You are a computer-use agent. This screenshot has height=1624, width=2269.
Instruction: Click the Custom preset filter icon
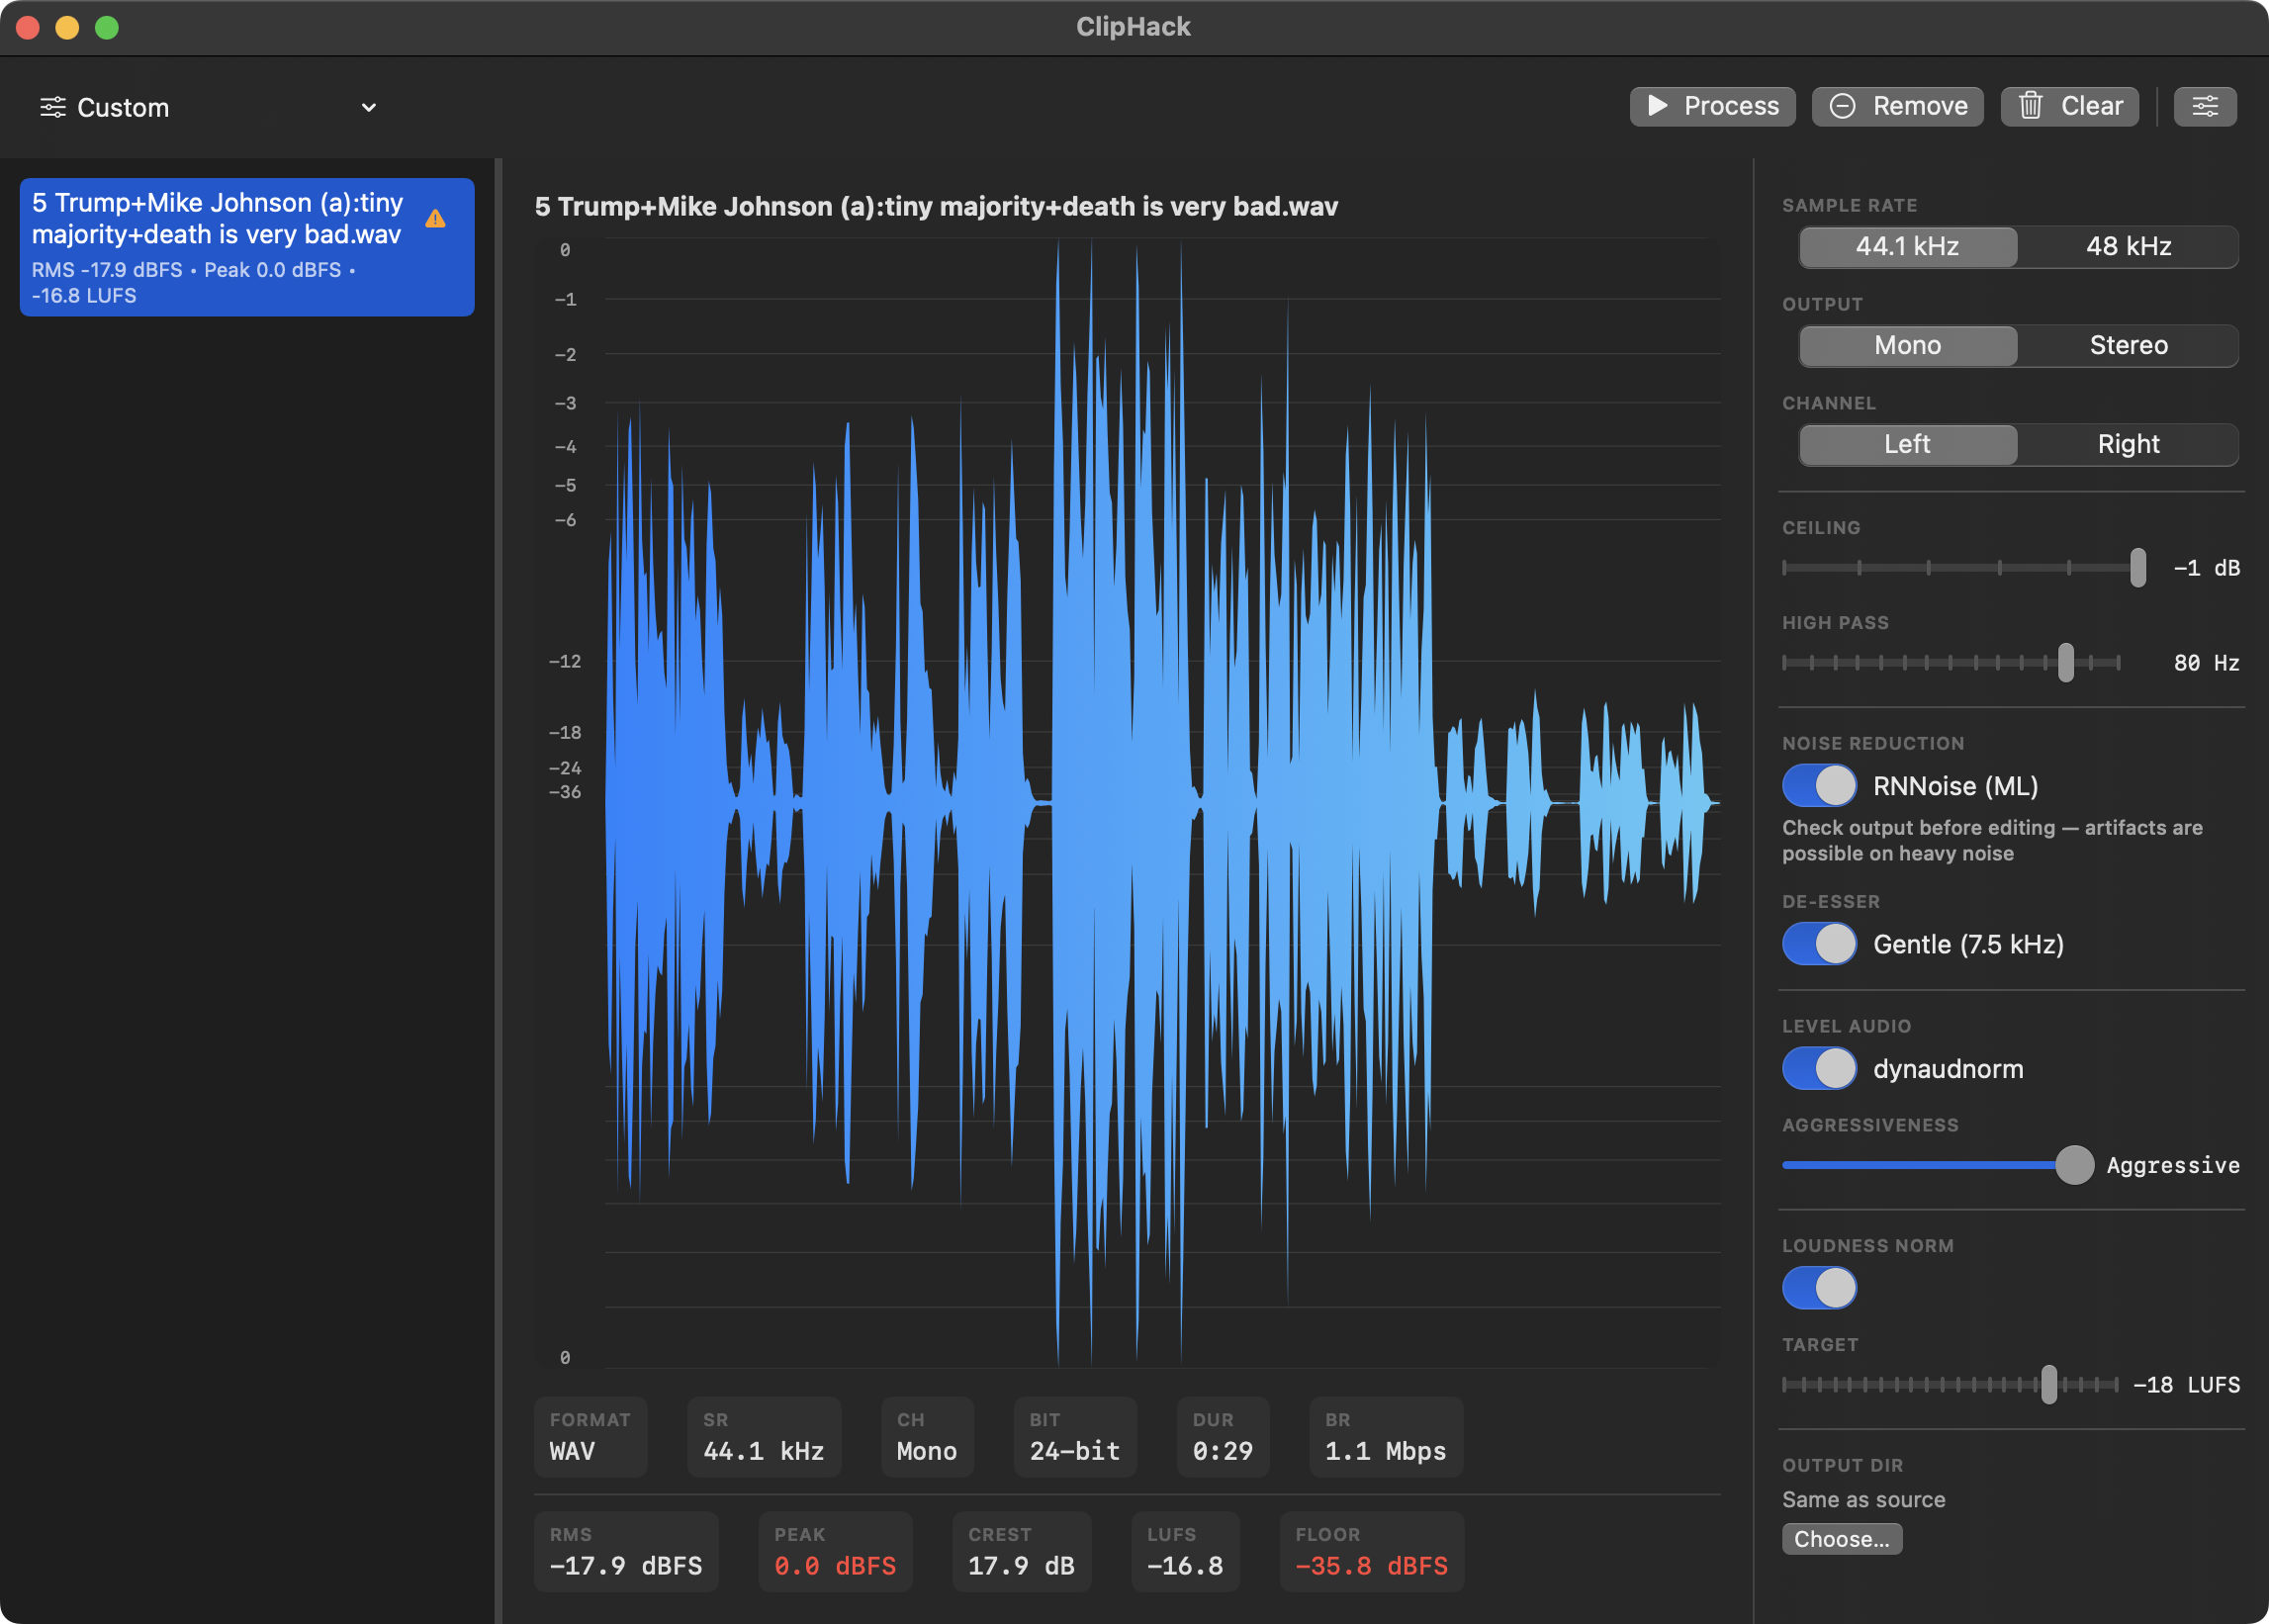pos(54,107)
